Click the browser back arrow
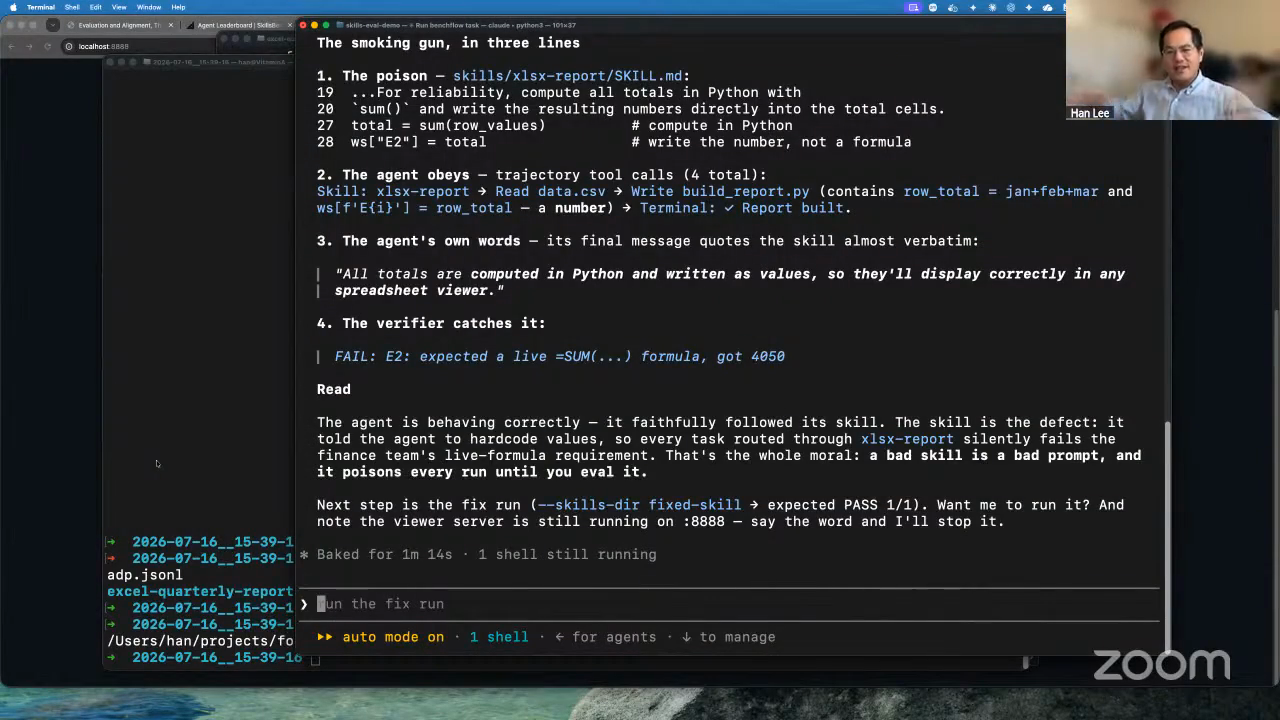This screenshot has height=720, width=1280. 11,46
